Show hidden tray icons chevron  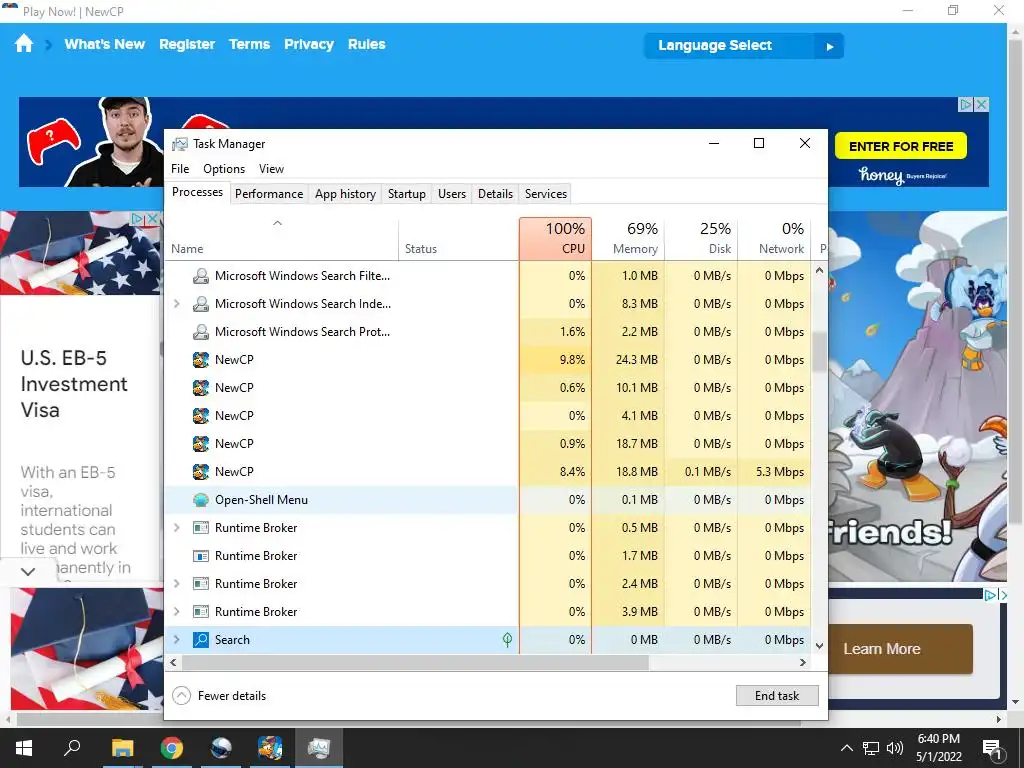tap(846, 748)
